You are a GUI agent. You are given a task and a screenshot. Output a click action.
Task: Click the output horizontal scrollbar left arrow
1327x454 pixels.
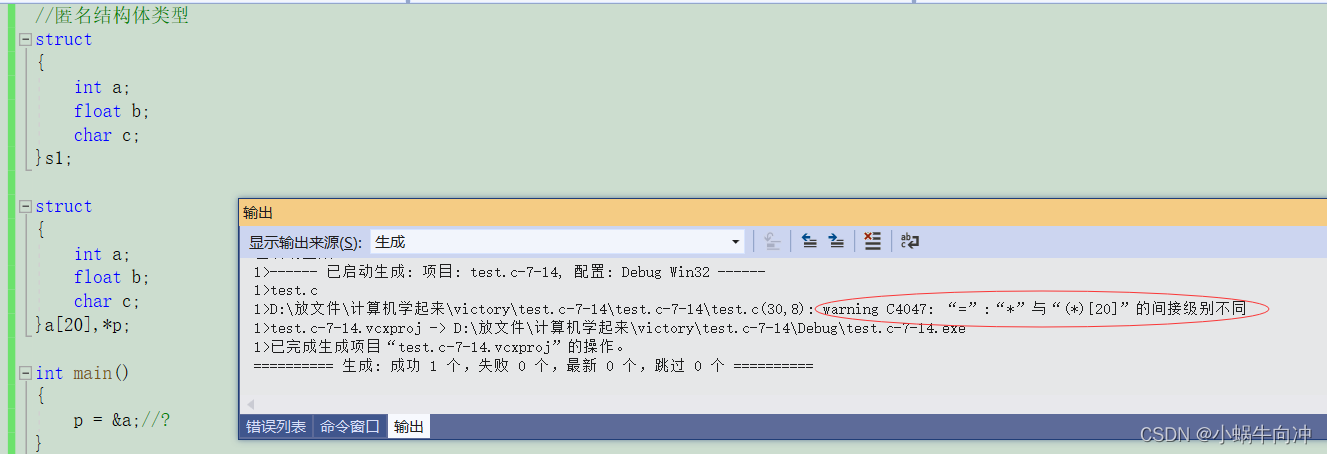(x=250, y=404)
